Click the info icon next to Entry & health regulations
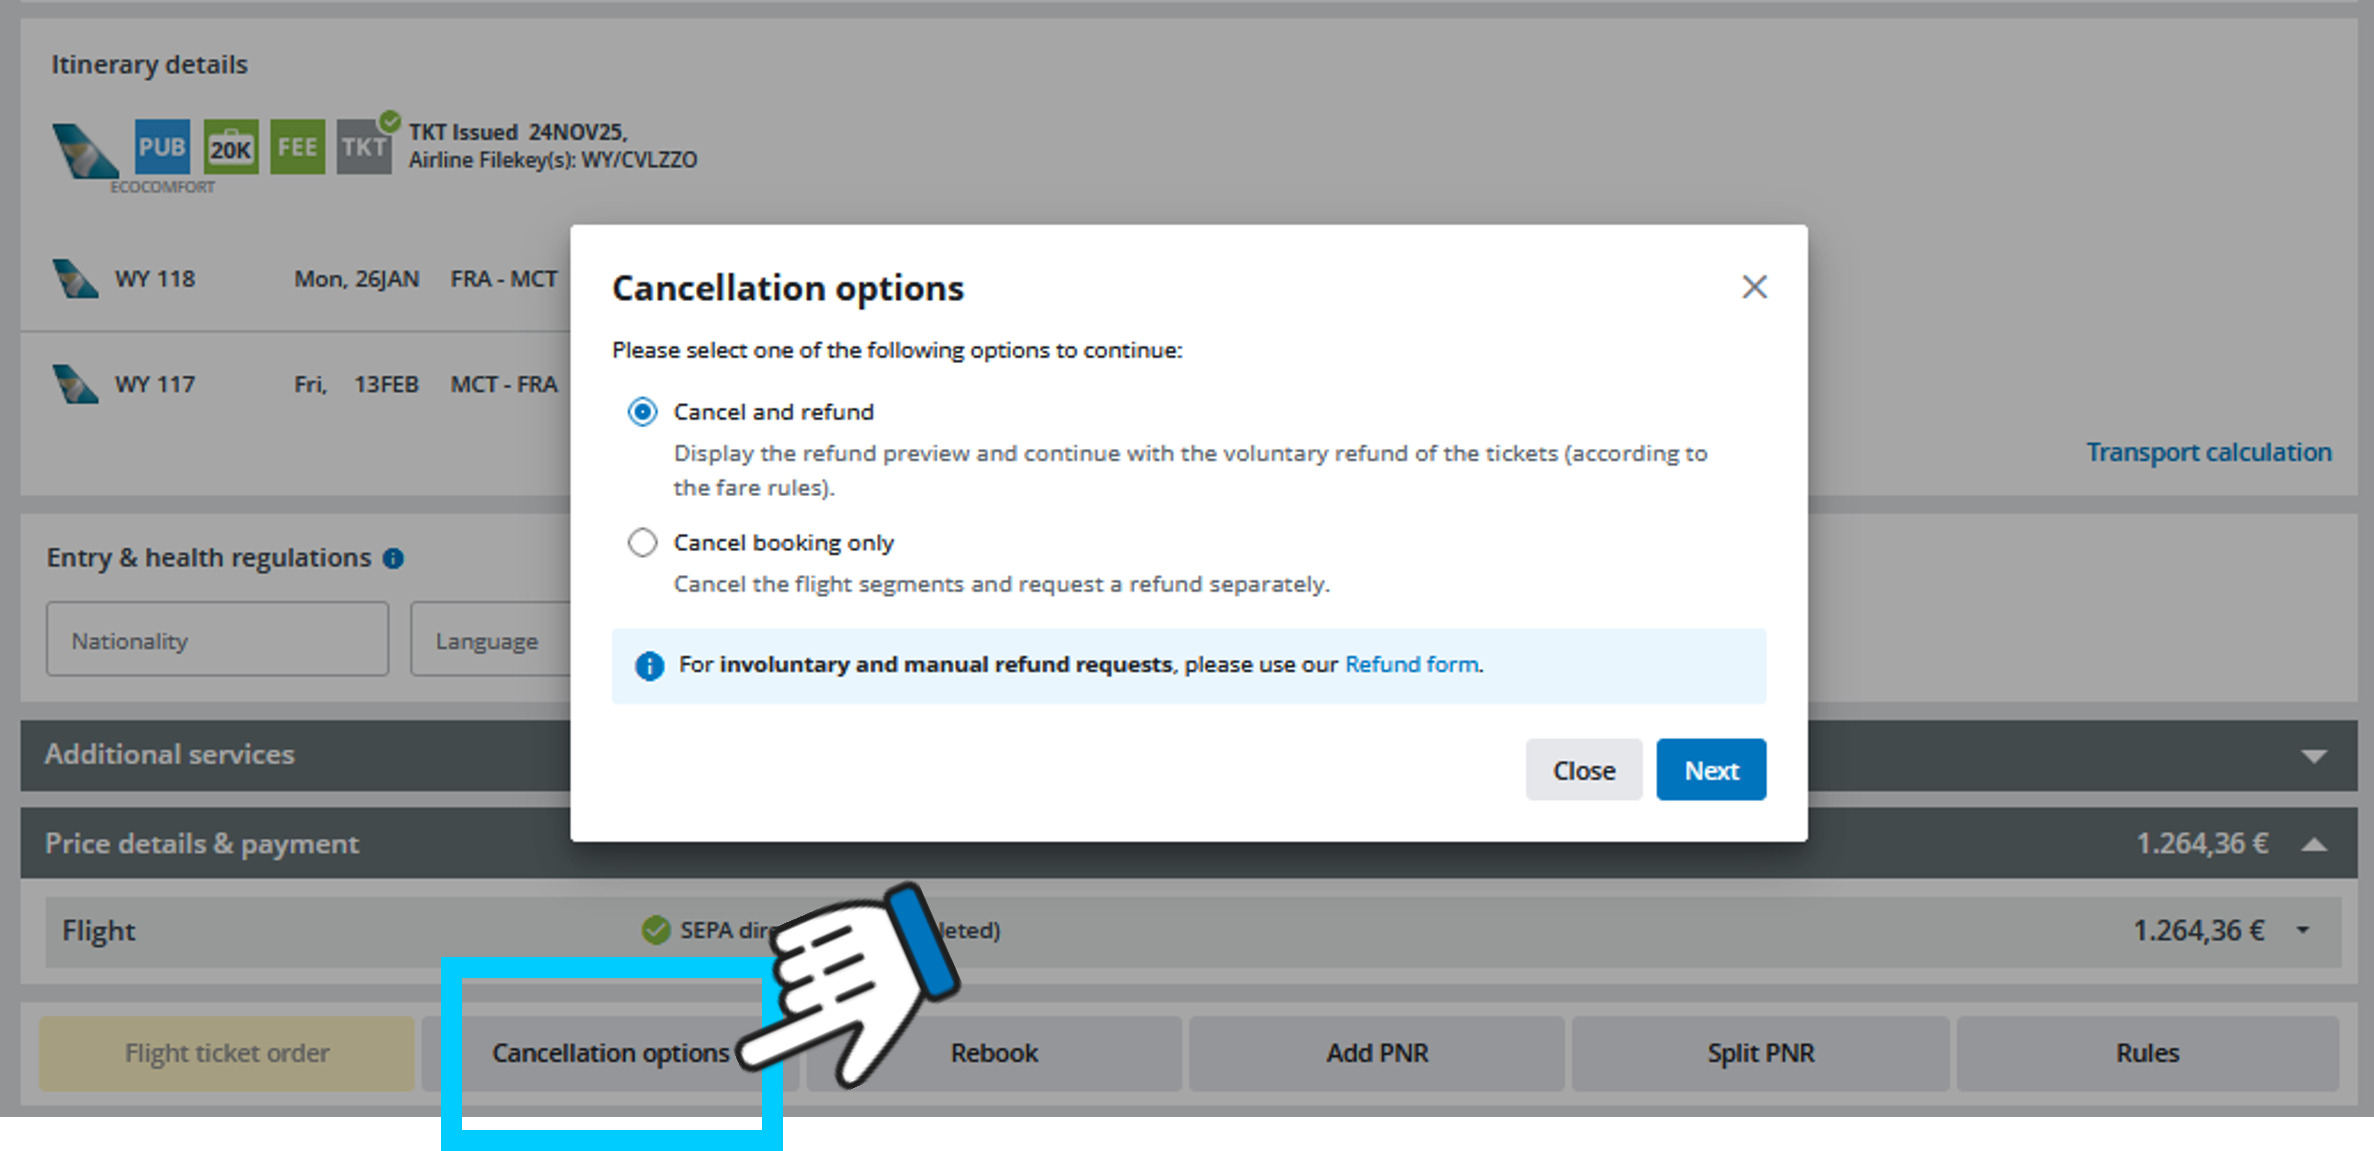Image resolution: width=2374 pixels, height=1151 pixels. [x=394, y=559]
